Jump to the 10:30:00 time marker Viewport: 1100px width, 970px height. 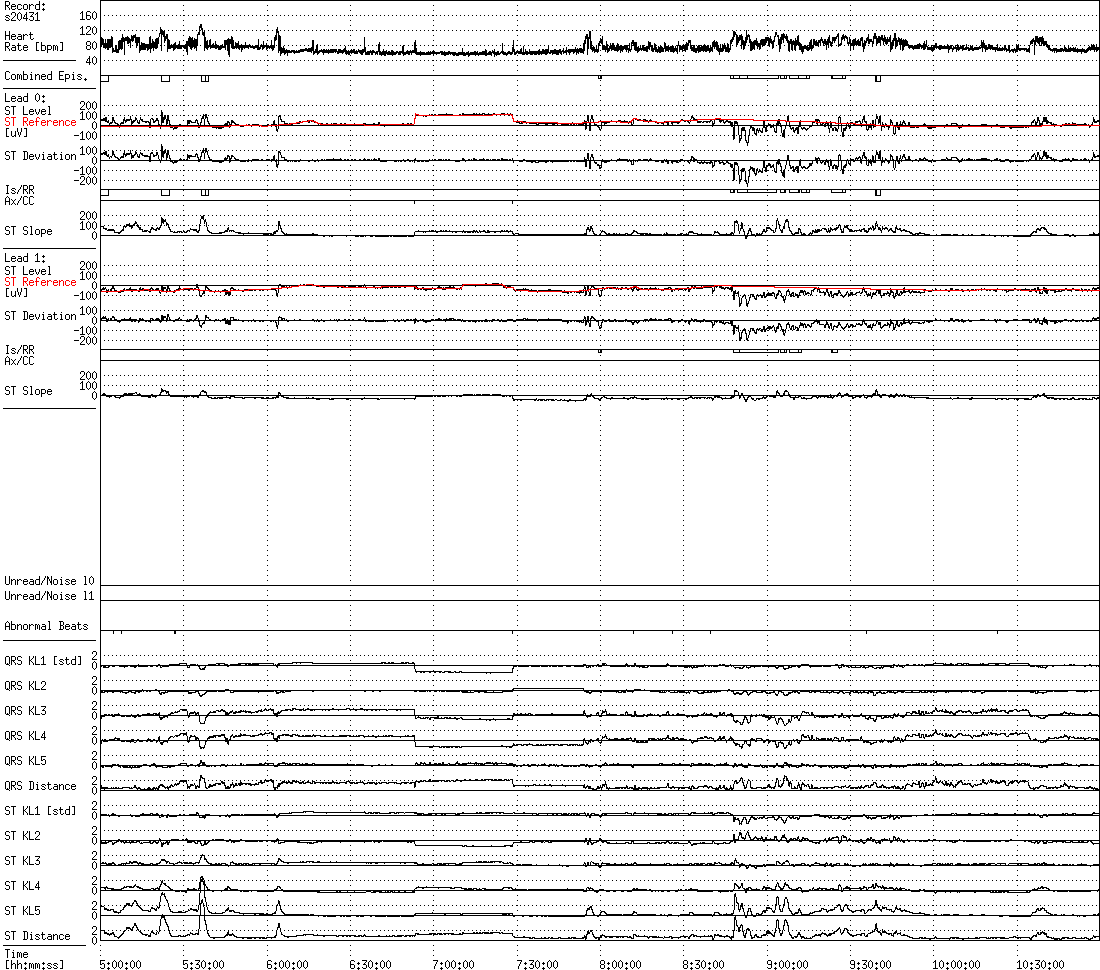[1036, 964]
